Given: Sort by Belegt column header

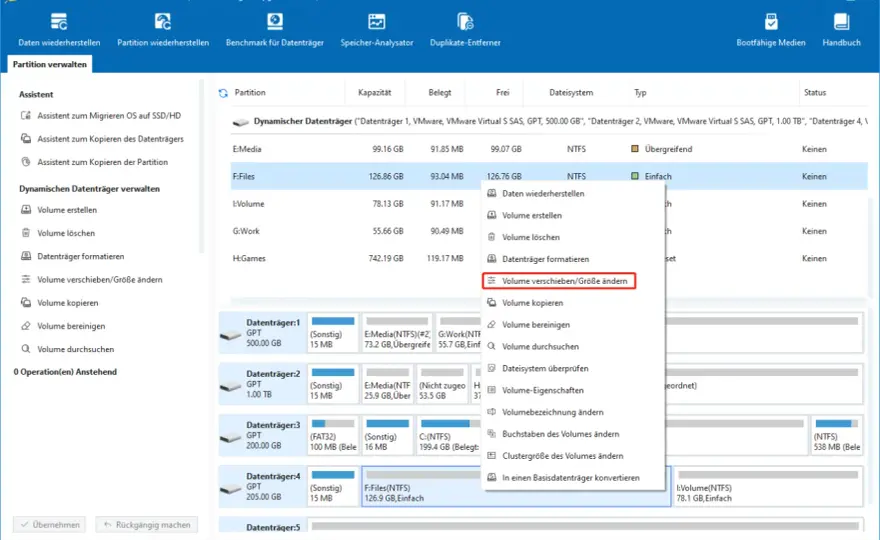Looking at the screenshot, I should [439, 93].
